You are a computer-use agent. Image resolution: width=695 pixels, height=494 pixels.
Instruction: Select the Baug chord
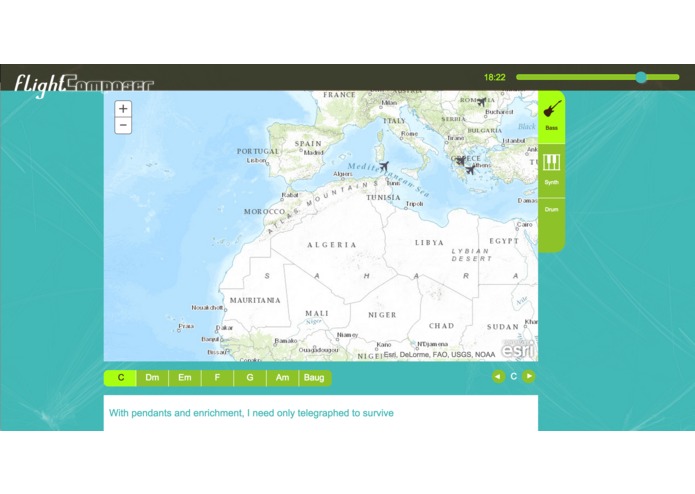point(314,378)
